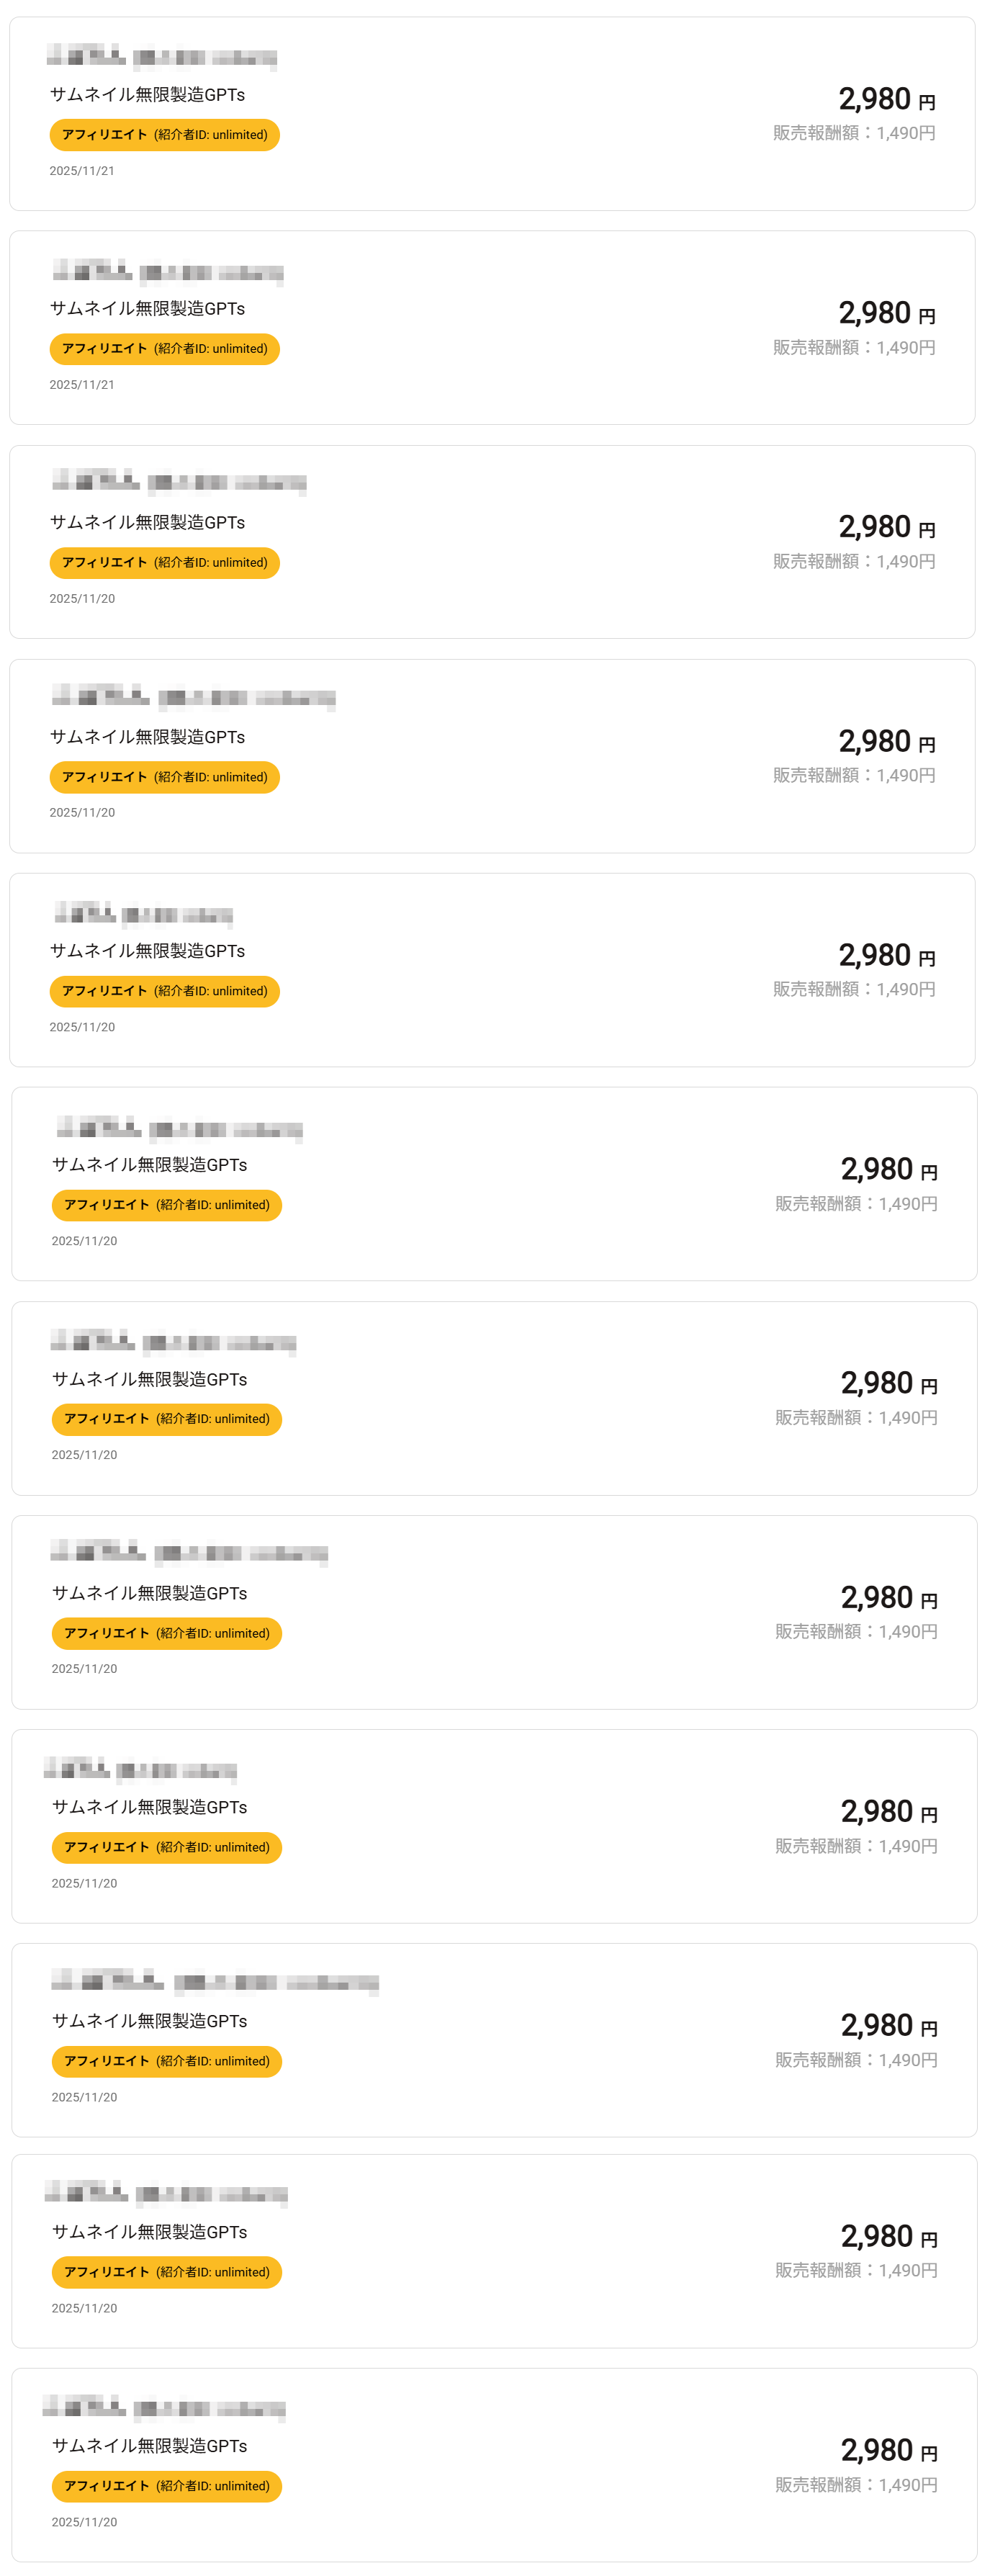Viewport: 990px width, 2576px height.
Task: Open the product title in the eleventh card
Action: tap(149, 2232)
